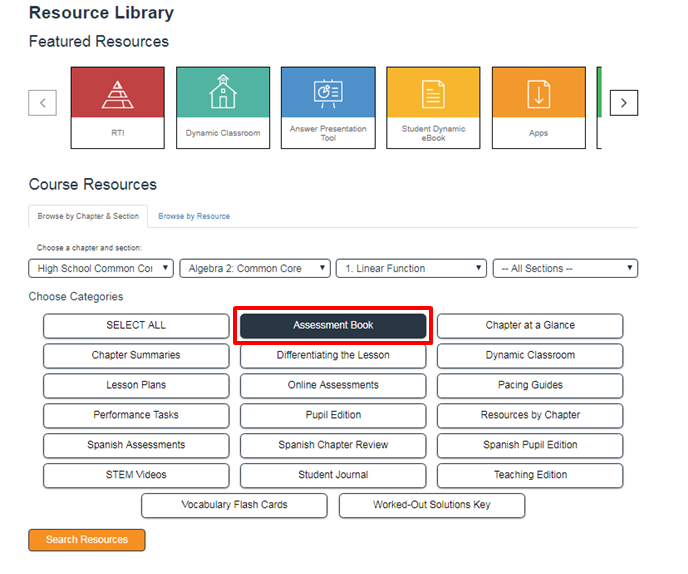Toggle the Lesson Plans category
The width and height of the screenshot is (688, 574).
click(136, 385)
